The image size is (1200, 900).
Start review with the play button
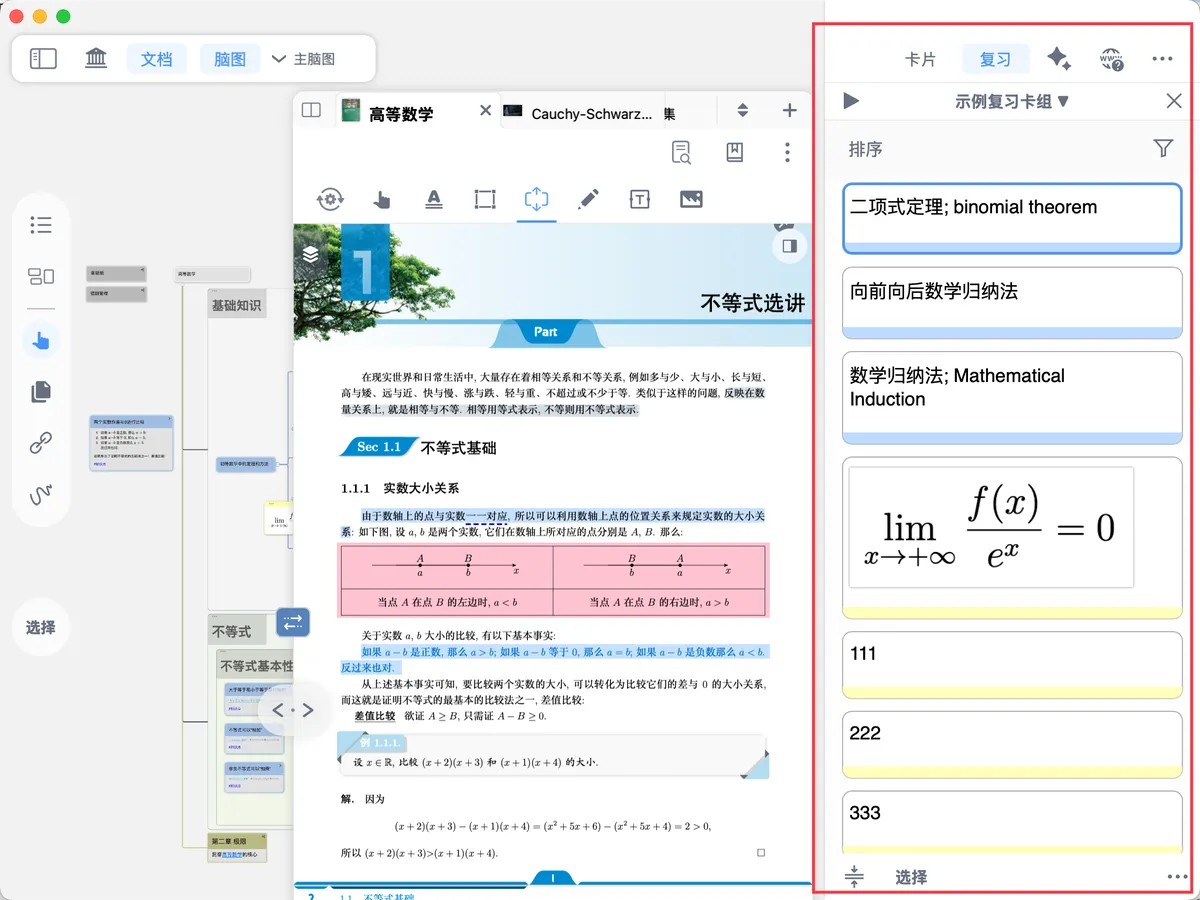851,101
